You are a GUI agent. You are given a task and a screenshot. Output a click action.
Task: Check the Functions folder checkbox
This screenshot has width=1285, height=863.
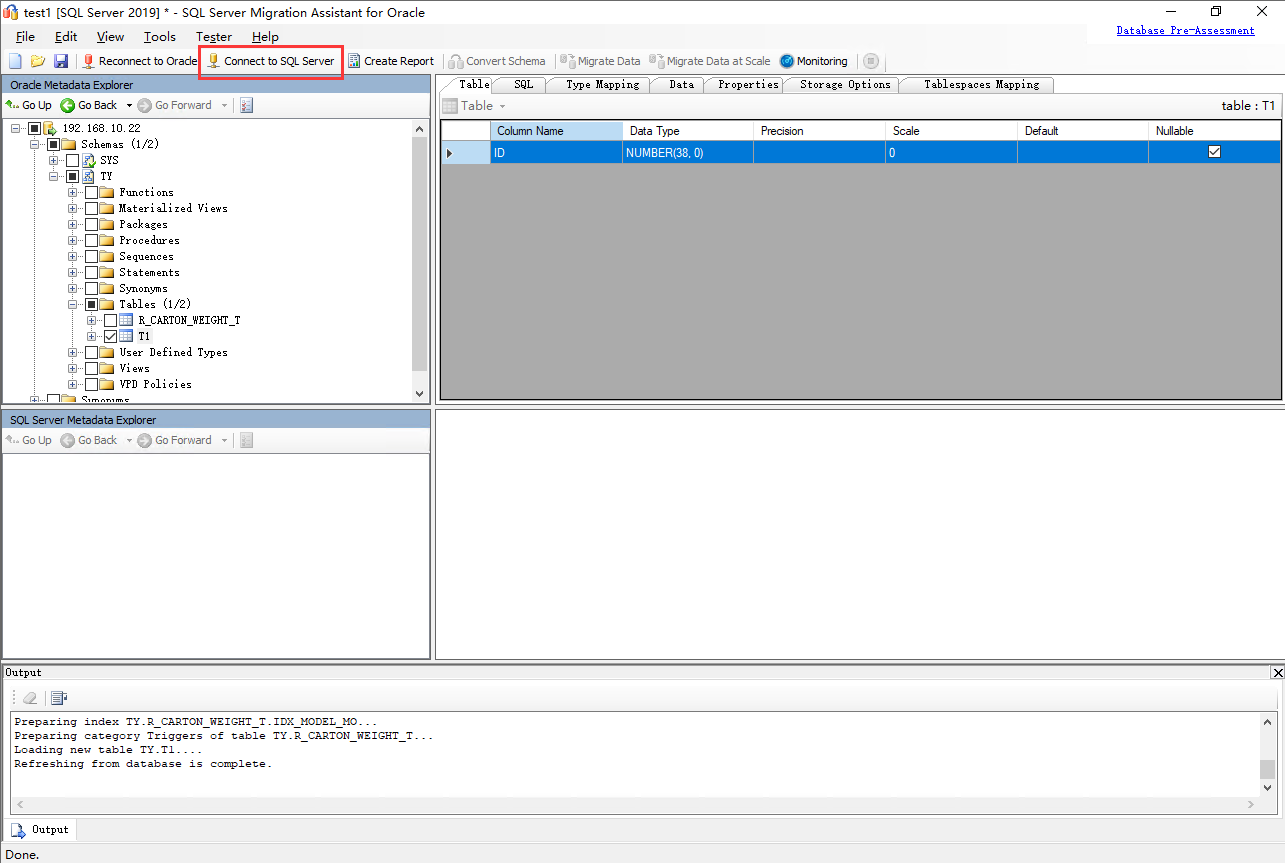91,193
